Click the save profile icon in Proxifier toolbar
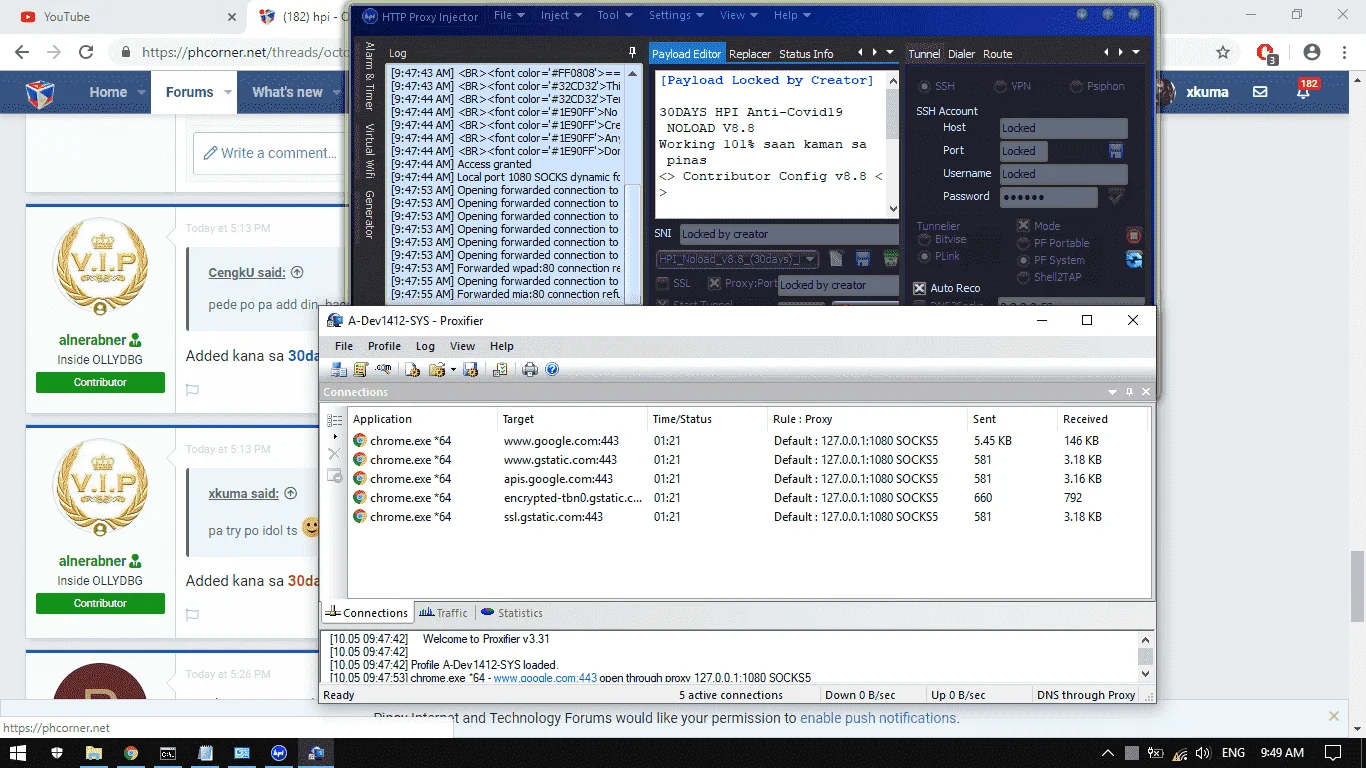This screenshot has height=768, width=1366. click(470, 369)
